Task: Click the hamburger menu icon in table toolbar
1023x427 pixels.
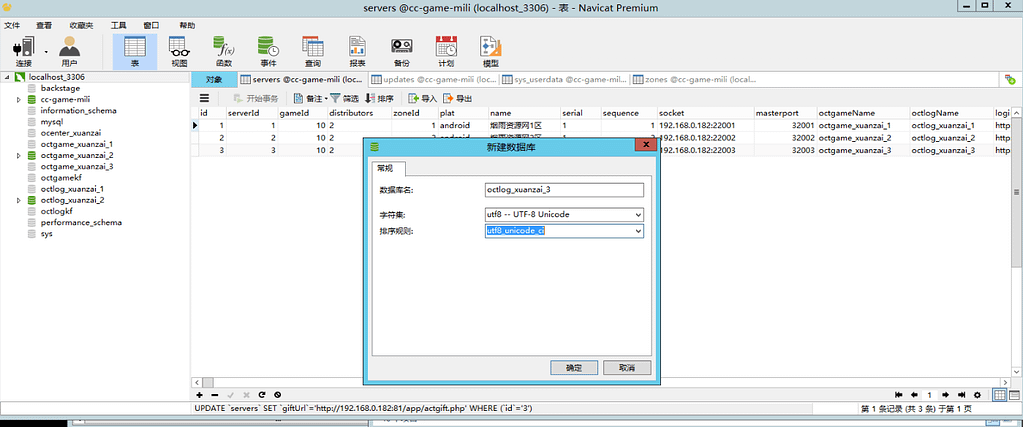Action: point(204,99)
